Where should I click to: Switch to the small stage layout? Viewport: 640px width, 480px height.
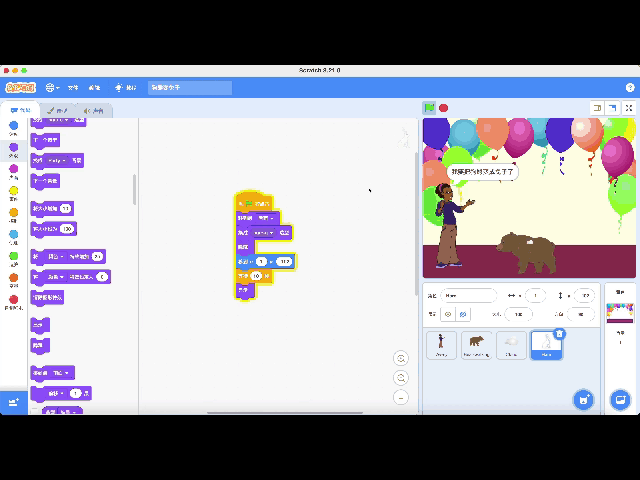597,108
